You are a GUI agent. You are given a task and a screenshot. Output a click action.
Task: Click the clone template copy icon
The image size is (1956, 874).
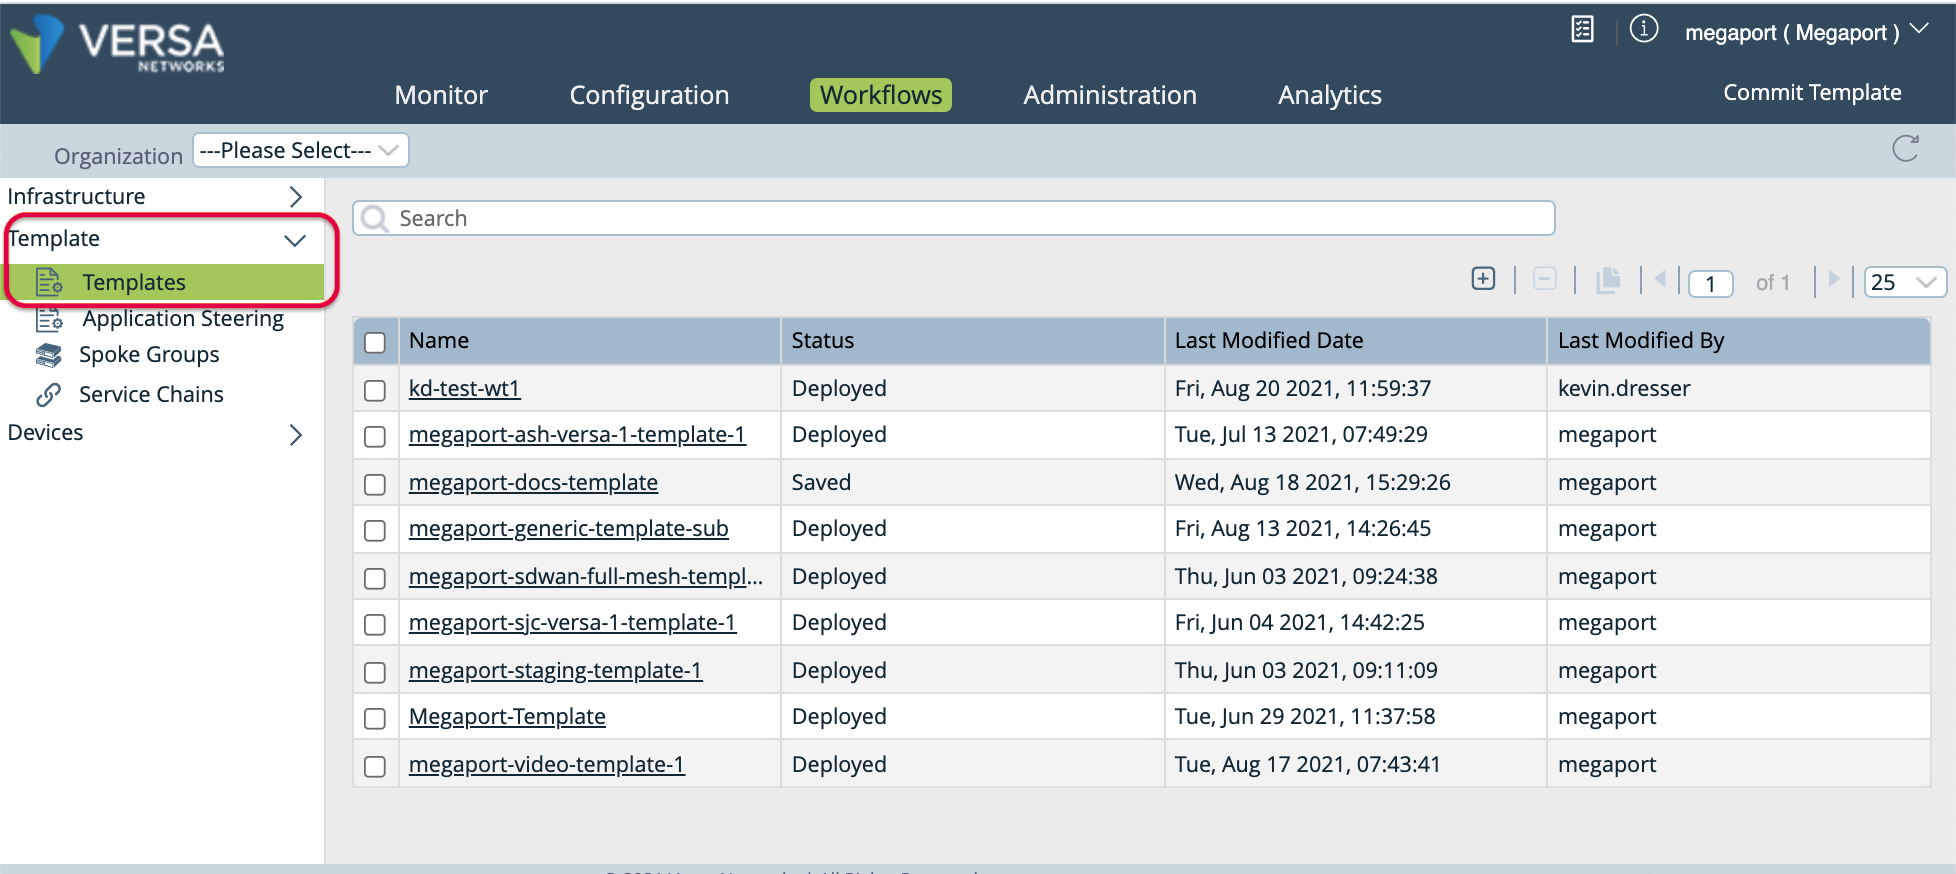1607,280
